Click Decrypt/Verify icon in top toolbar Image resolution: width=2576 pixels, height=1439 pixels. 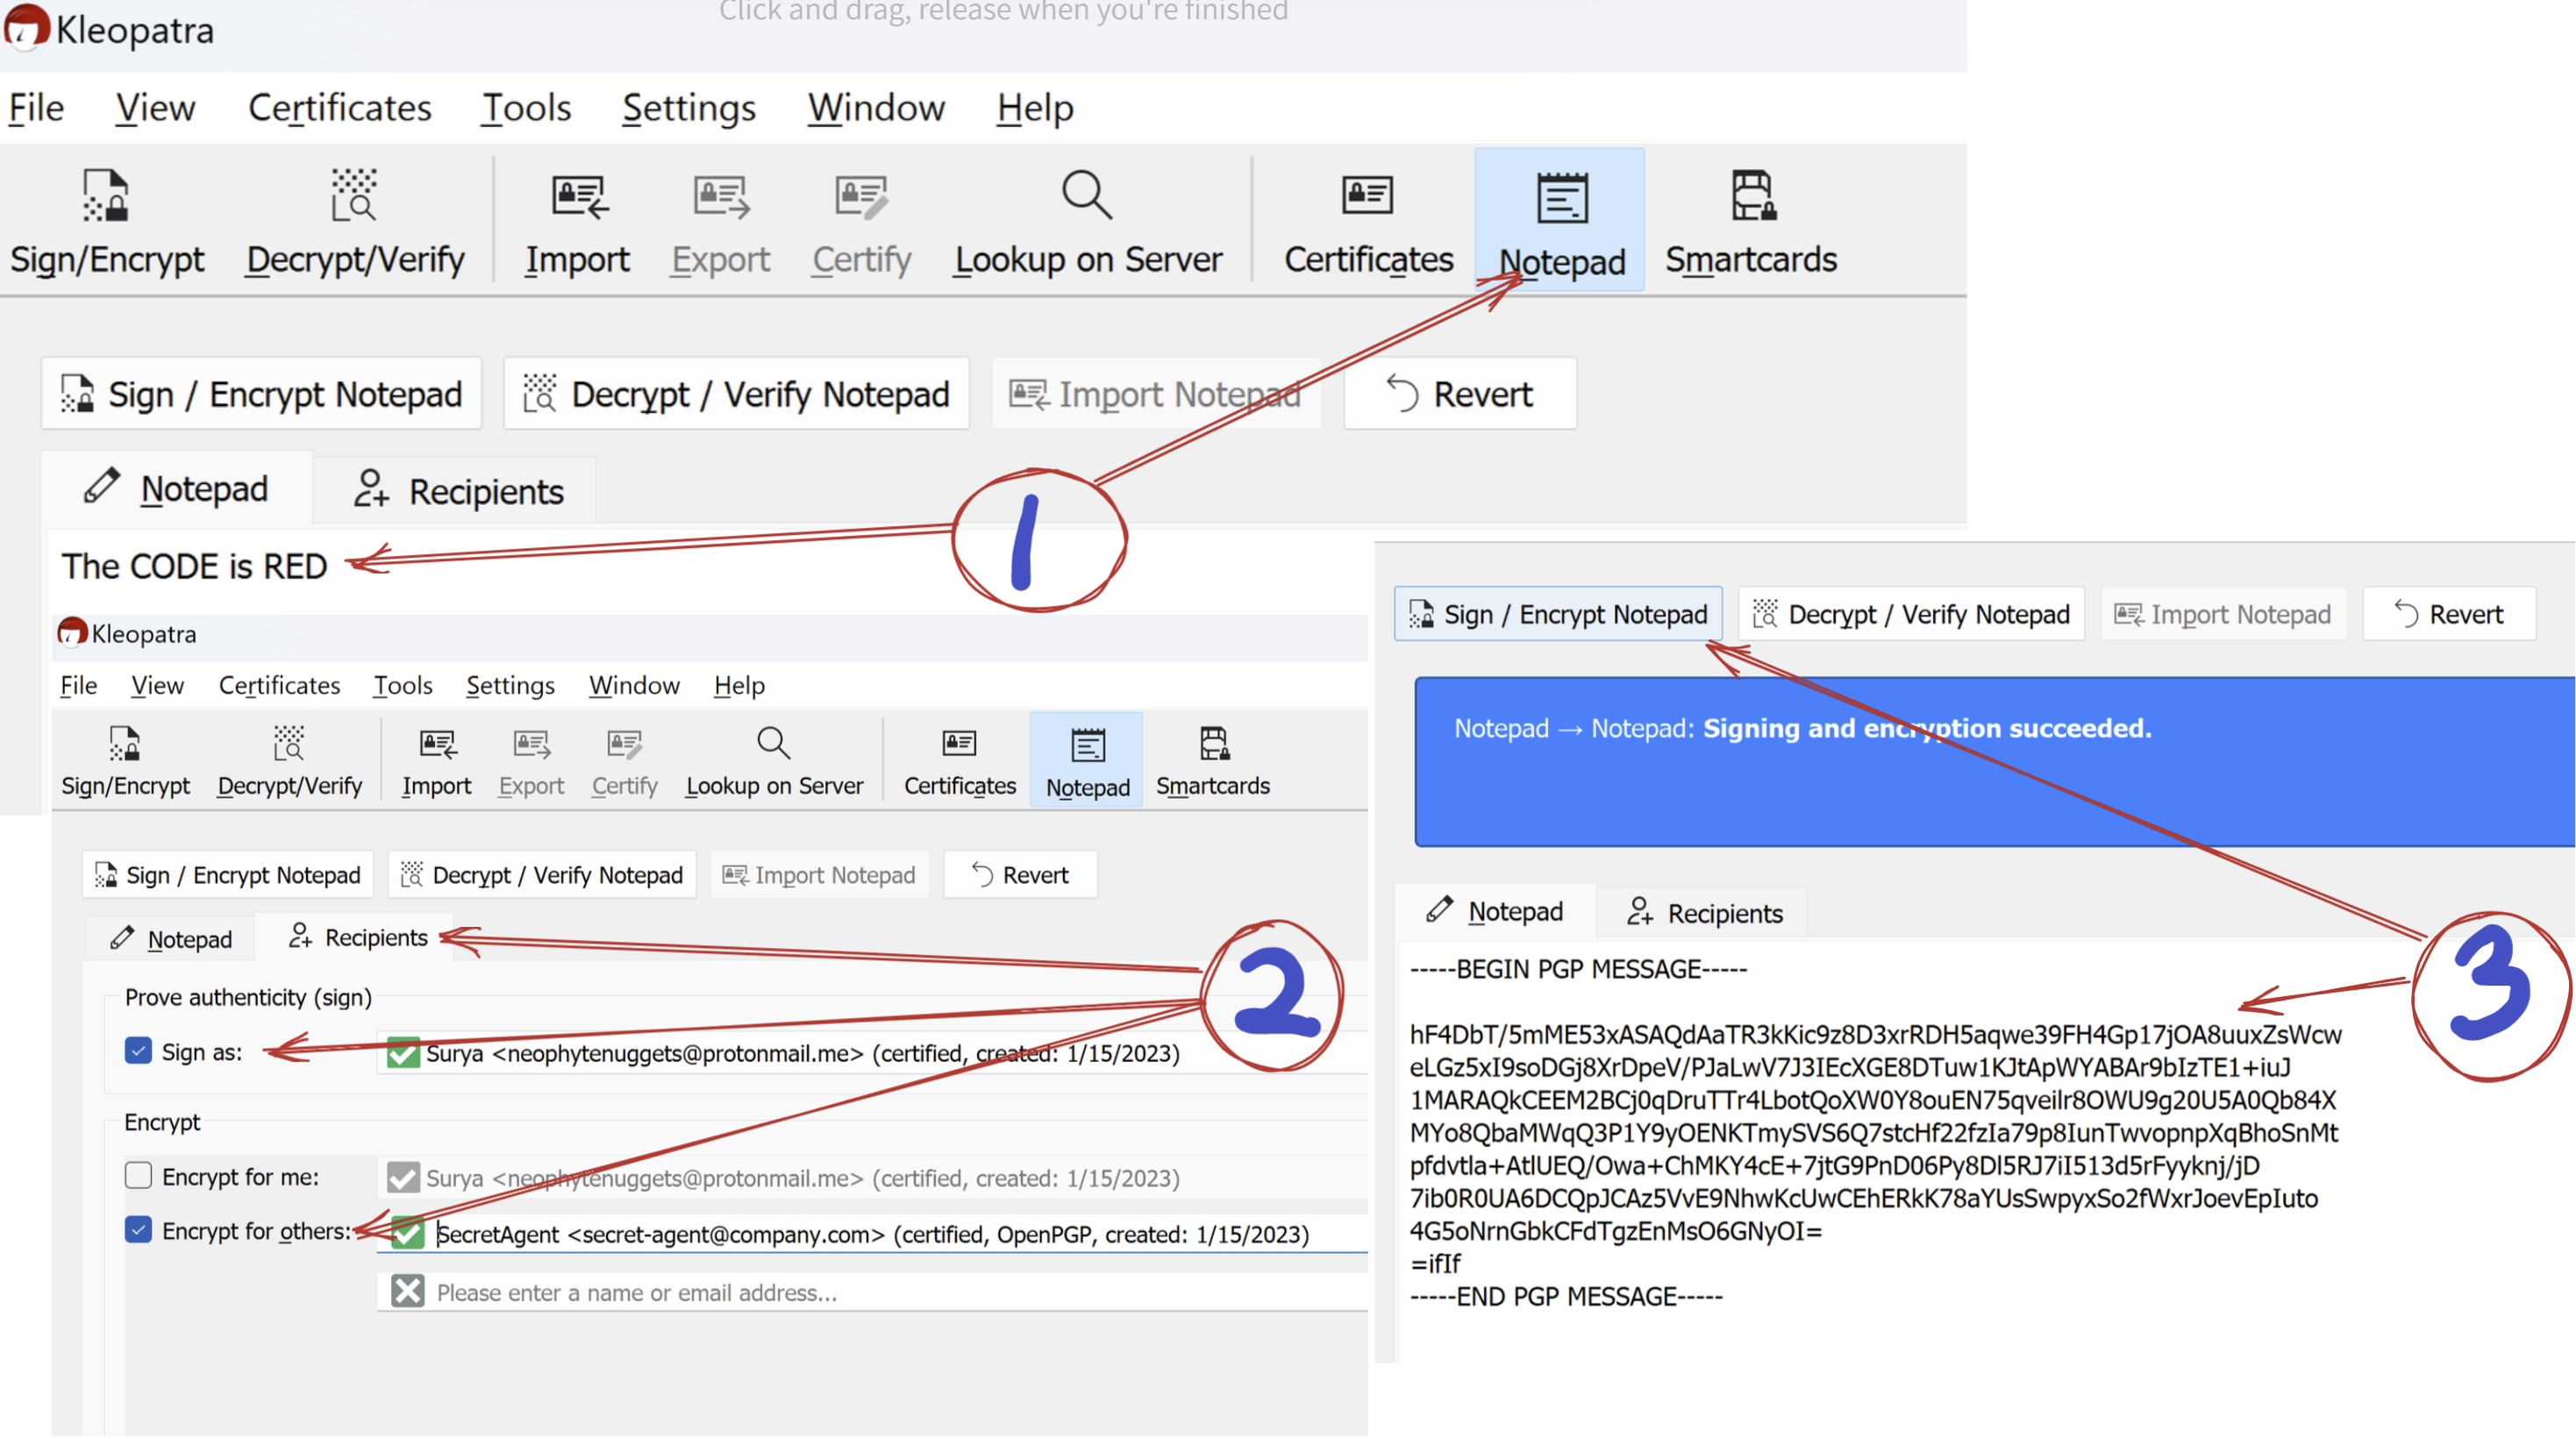click(354, 194)
